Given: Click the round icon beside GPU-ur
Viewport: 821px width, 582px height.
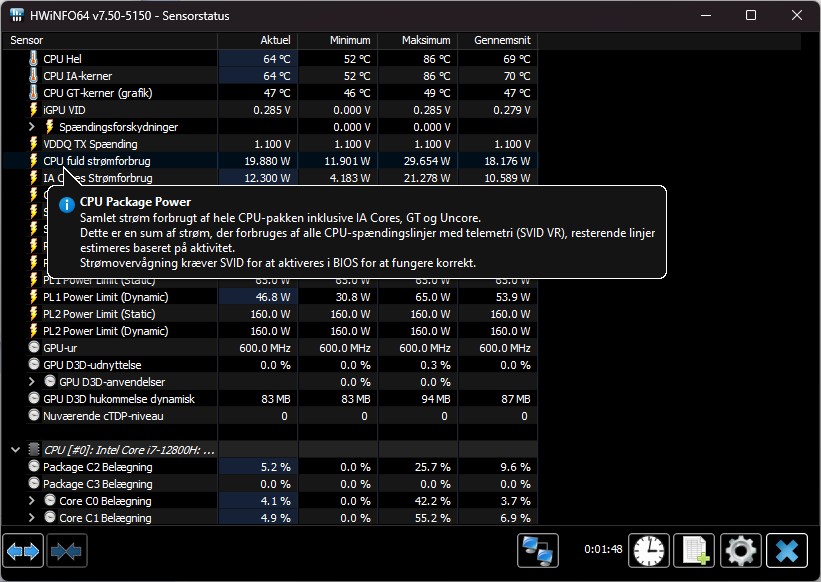Looking at the screenshot, I should click(33, 348).
